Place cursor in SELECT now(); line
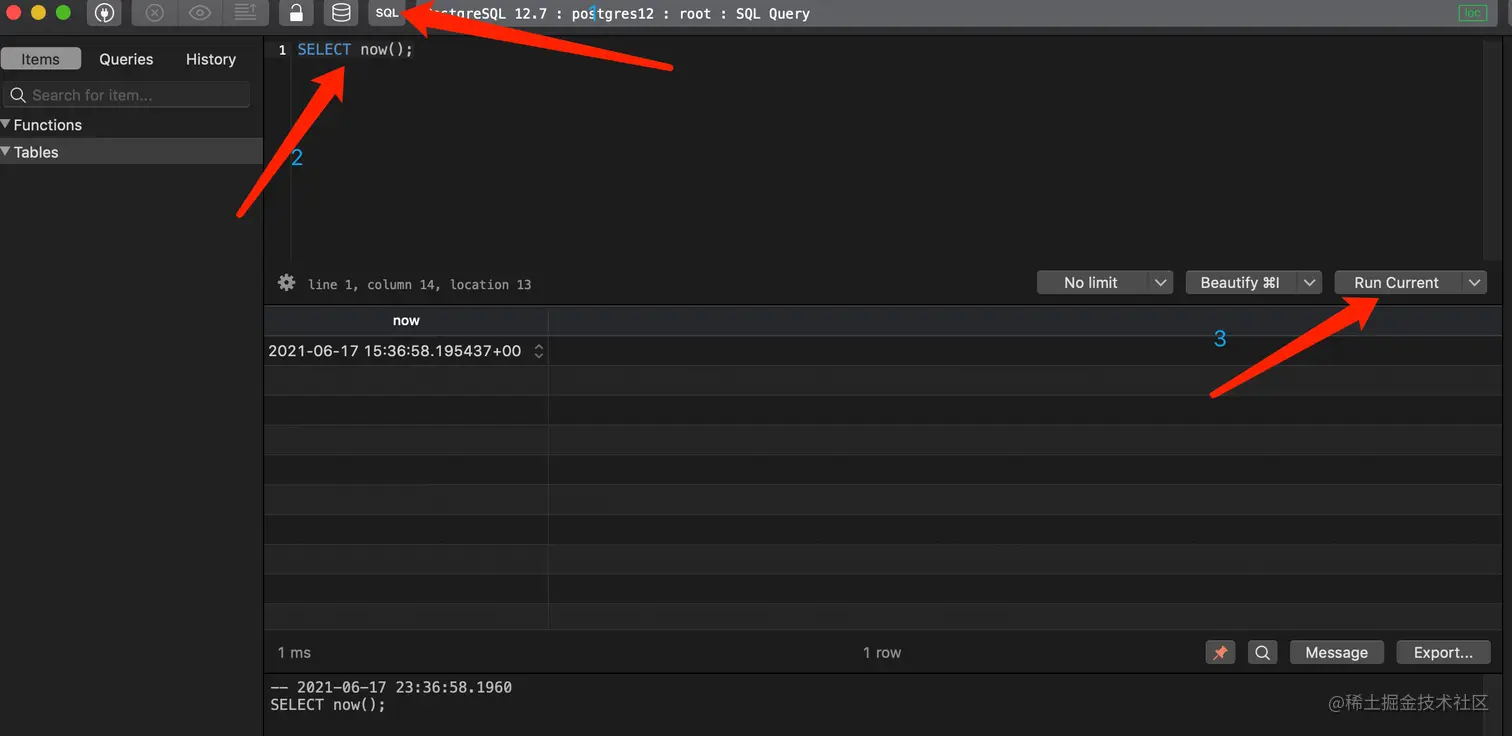The height and width of the screenshot is (736, 1512). [x=355, y=50]
